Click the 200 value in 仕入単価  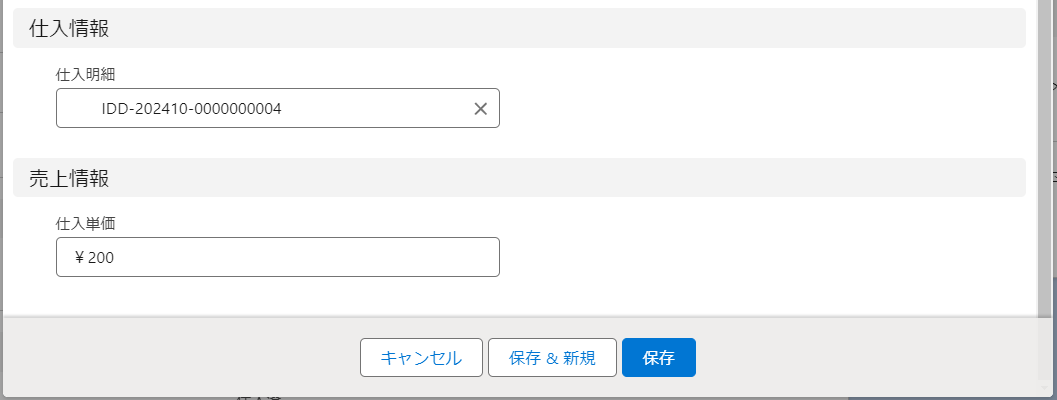coord(101,258)
